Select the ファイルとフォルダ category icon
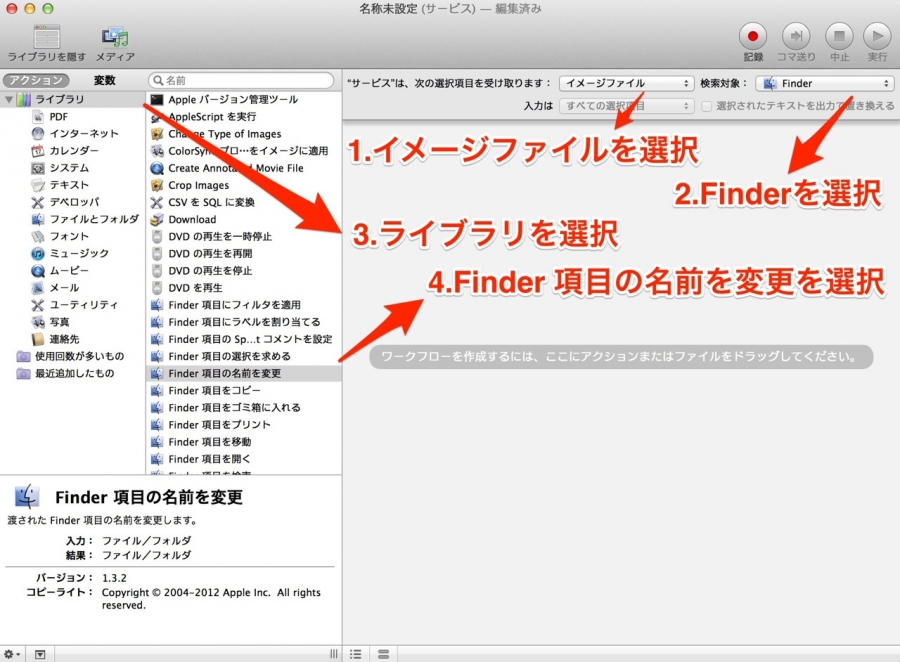900x662 pixels. (x=38, y=219)
